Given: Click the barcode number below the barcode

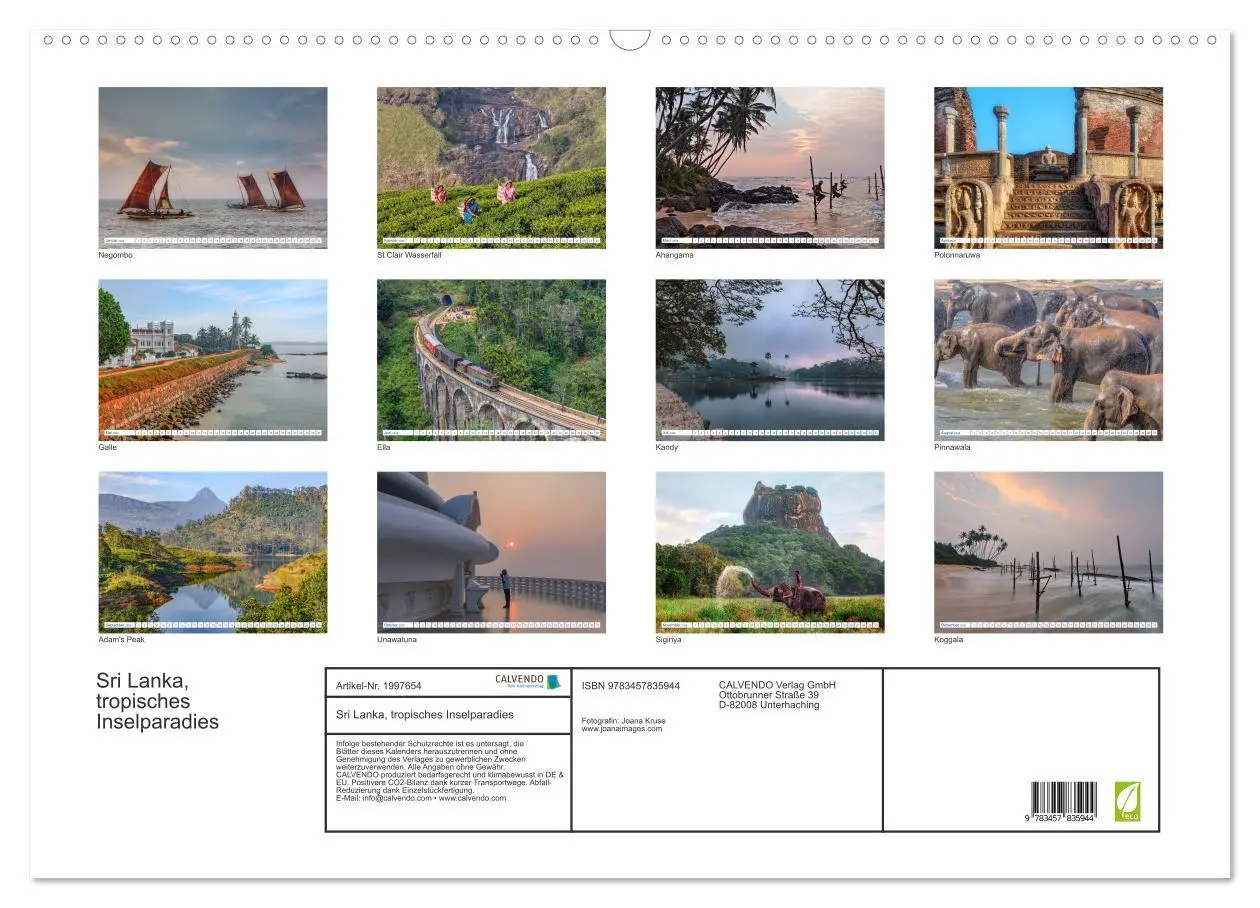Looking at the screenshot, I should pos(1060,819).
